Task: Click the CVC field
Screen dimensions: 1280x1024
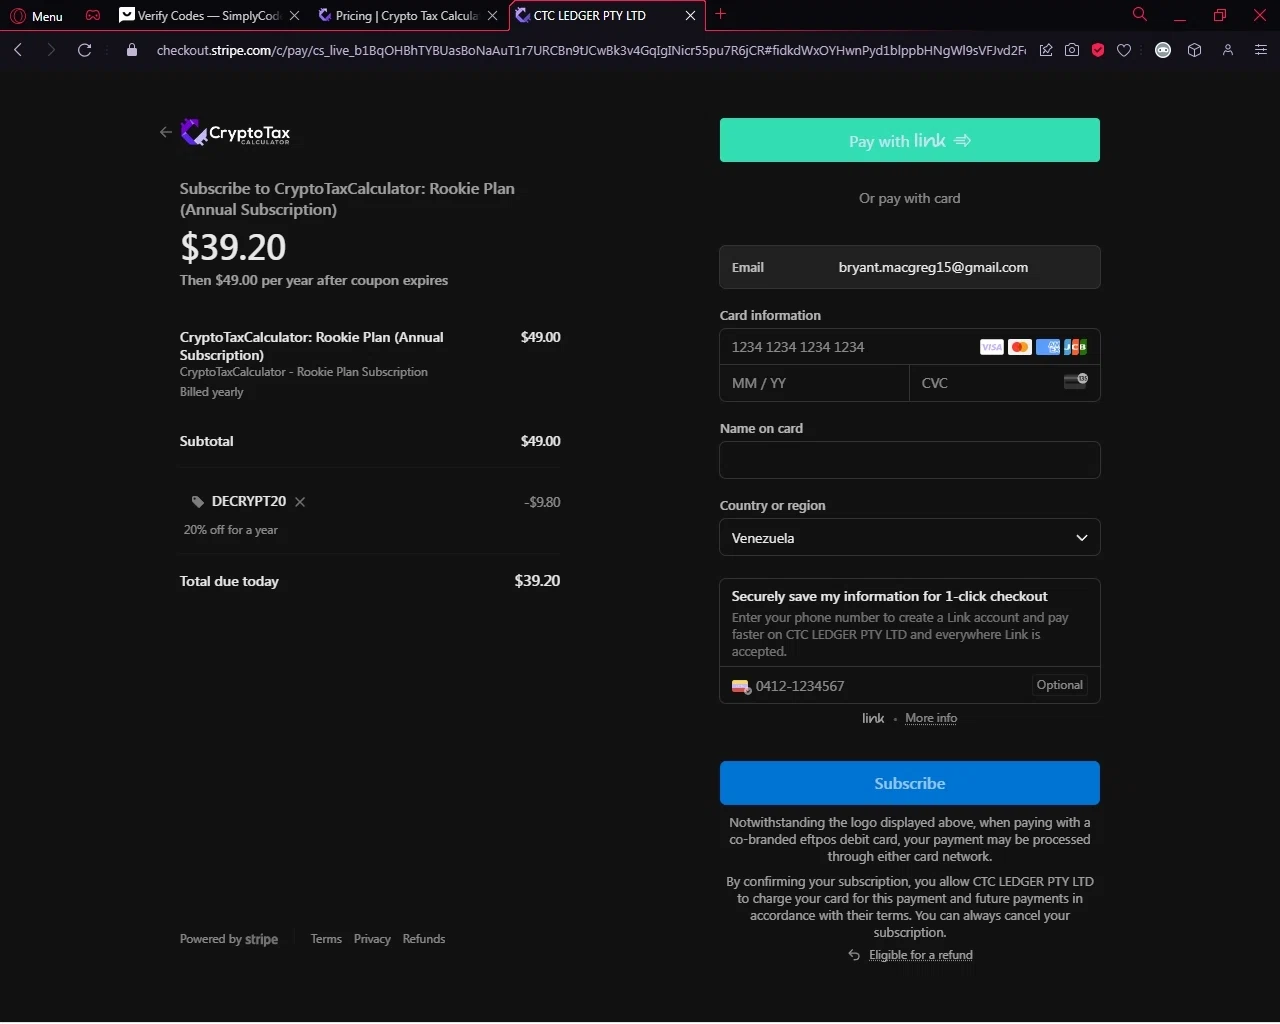Action: point(1004,383)
